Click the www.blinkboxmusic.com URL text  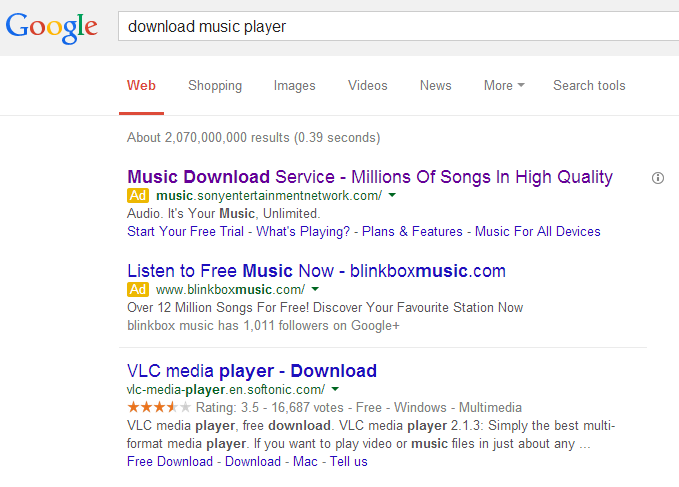[230, 289]
